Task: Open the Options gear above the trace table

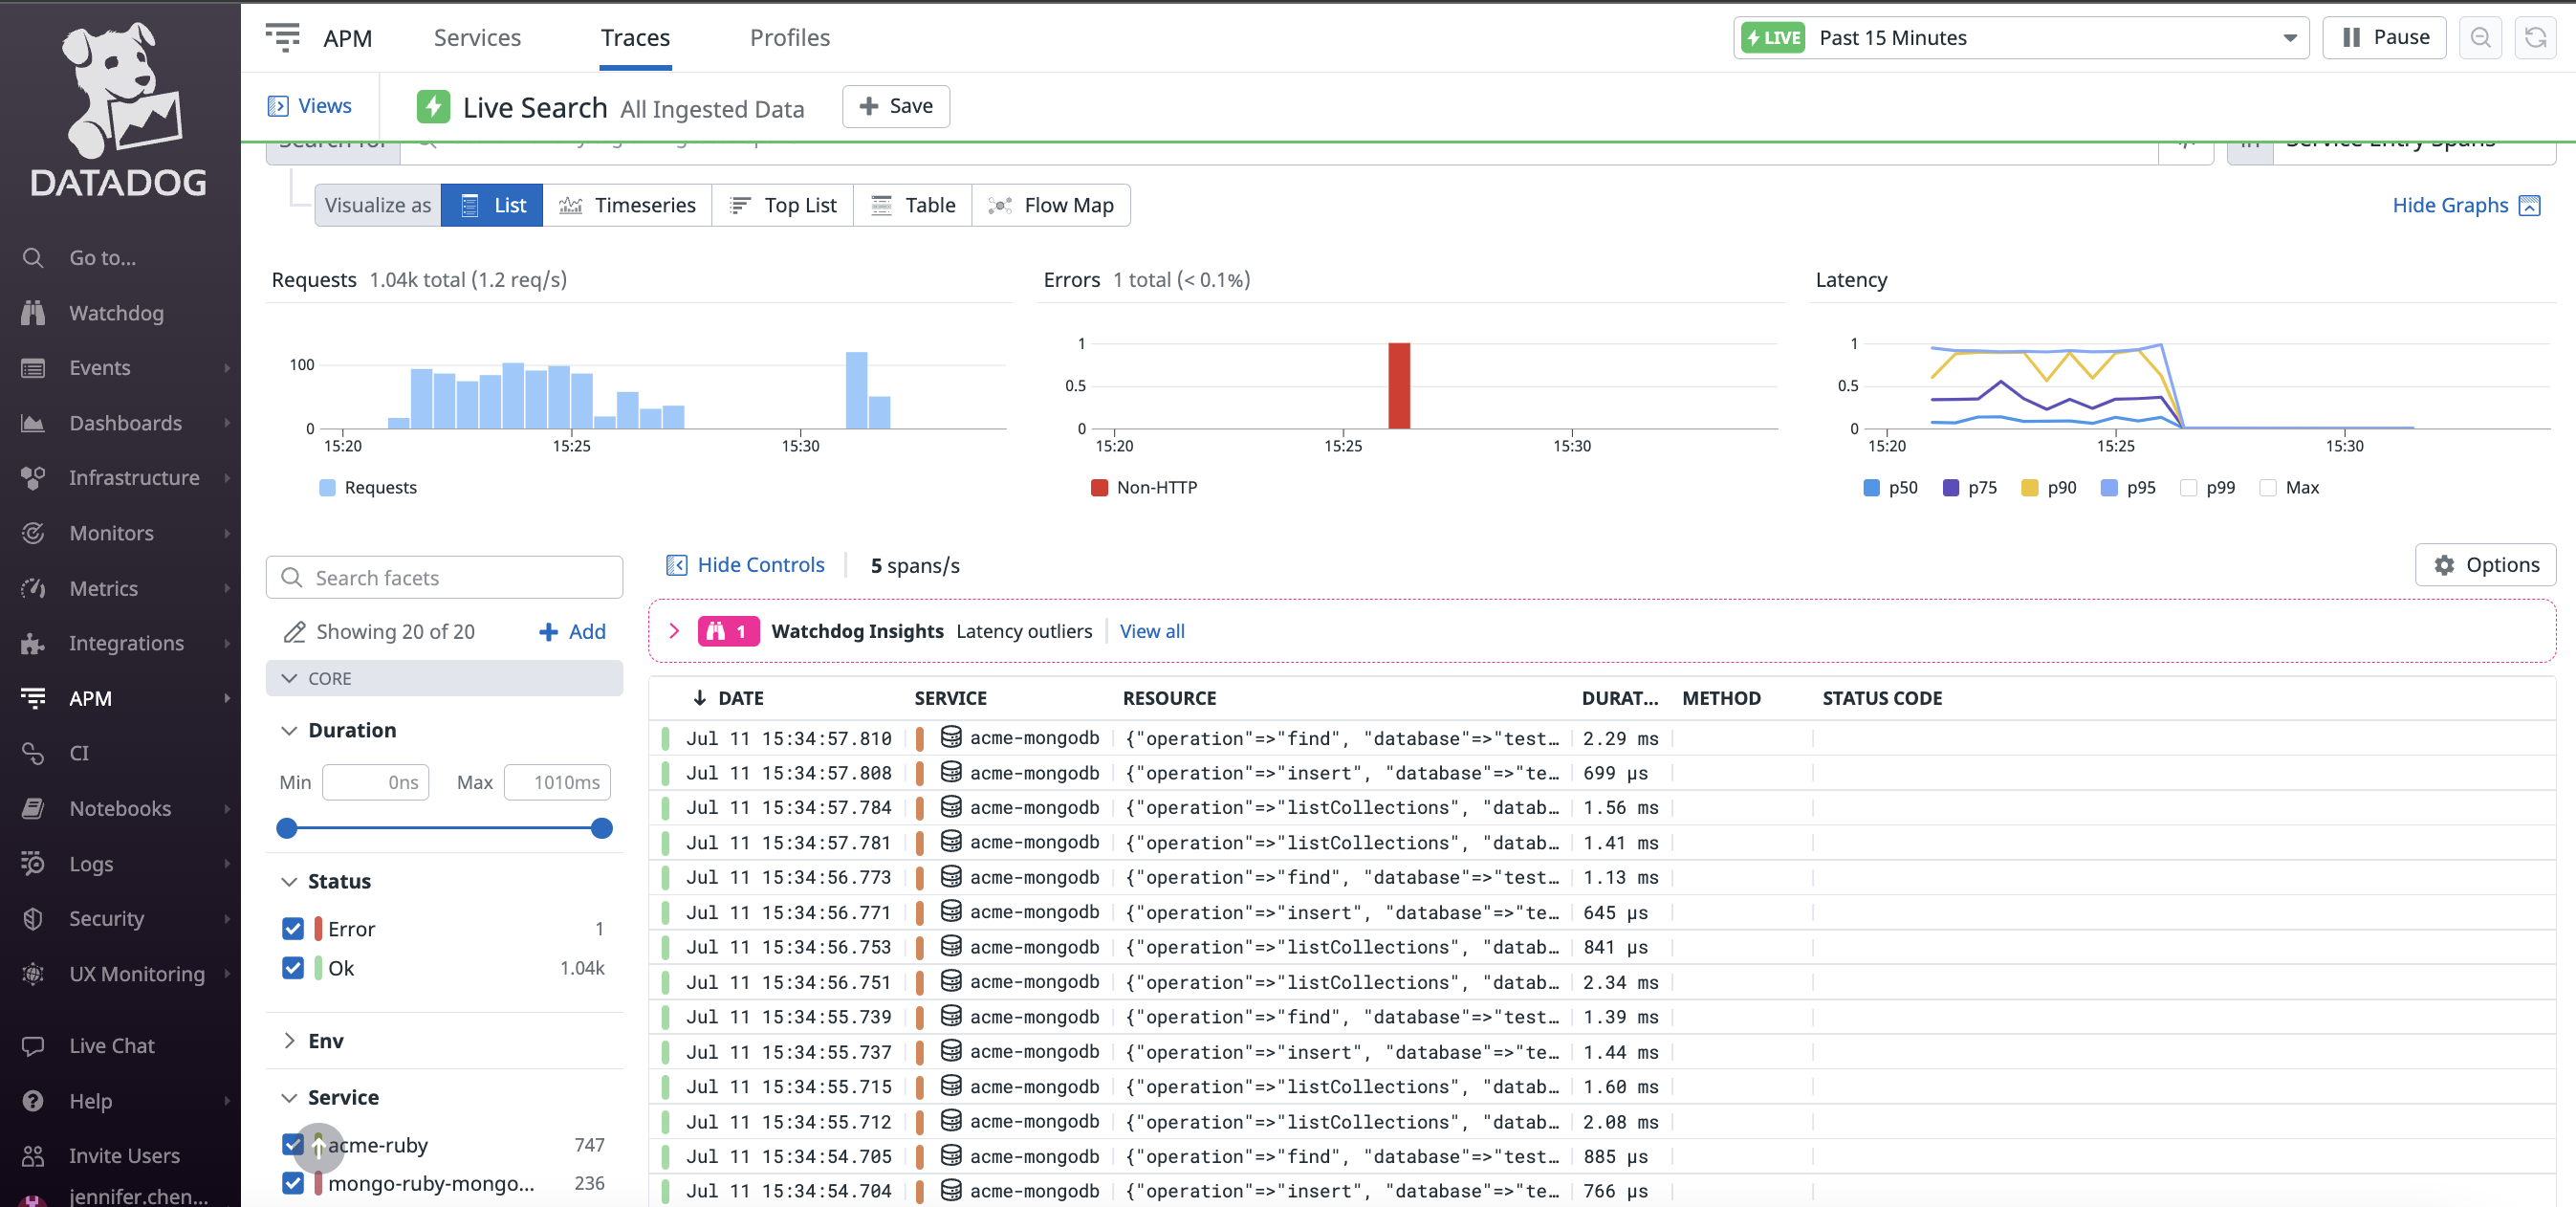Action: tap(2486, 564)
